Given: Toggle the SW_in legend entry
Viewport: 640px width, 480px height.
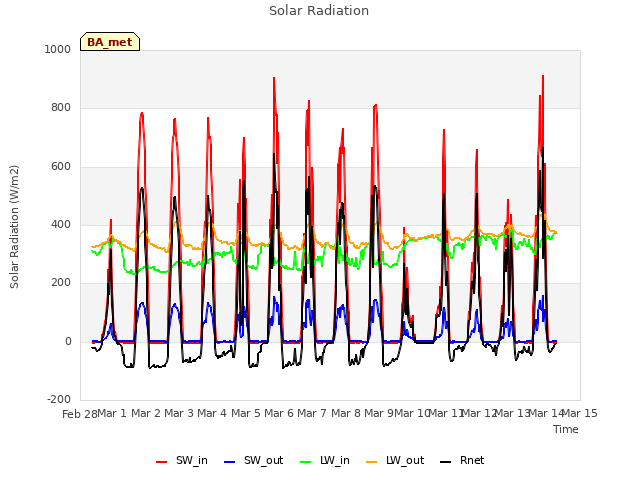Looking at the screenshot, I should 182,461.
